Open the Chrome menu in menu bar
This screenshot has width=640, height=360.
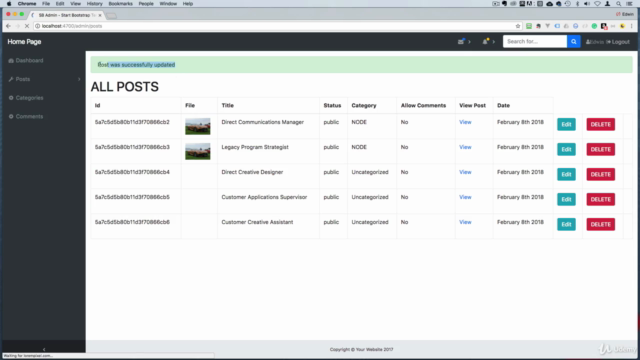27,4
